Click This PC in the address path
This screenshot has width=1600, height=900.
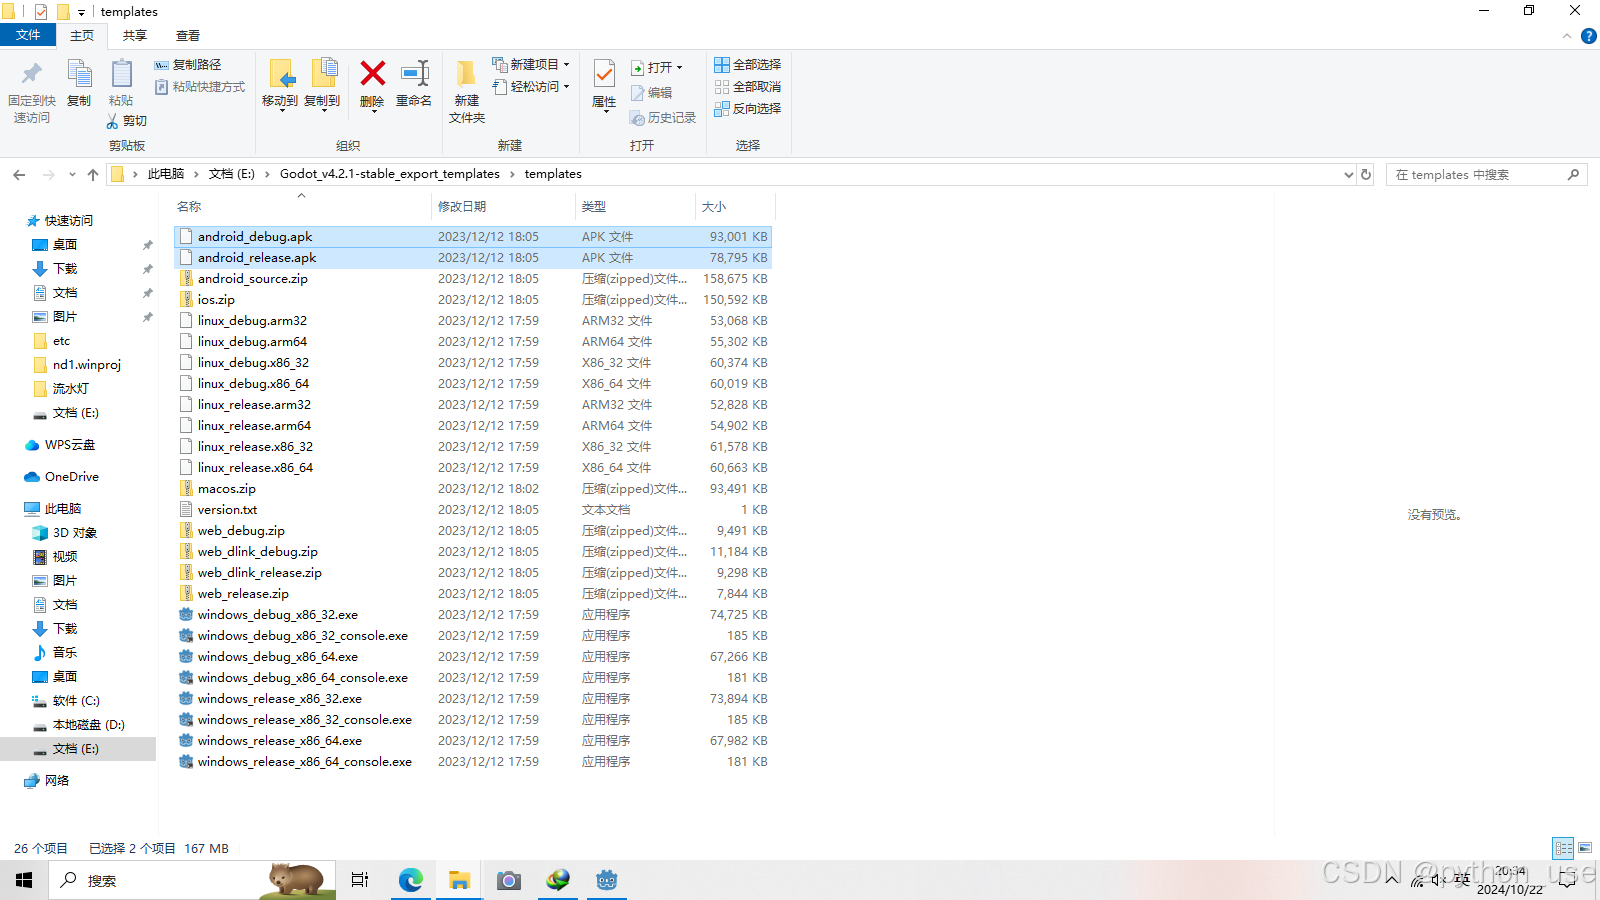(166, 174)
